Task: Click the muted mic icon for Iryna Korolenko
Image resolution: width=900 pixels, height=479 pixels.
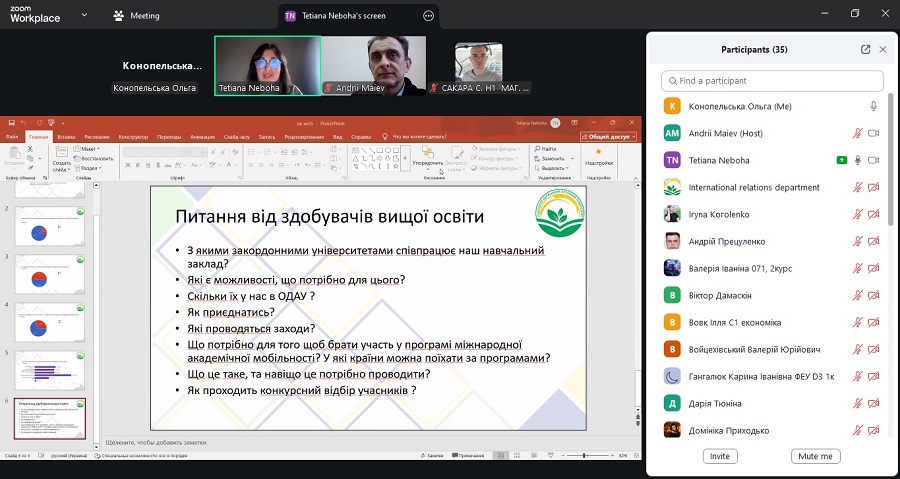Action: click(x=857, y=214)
